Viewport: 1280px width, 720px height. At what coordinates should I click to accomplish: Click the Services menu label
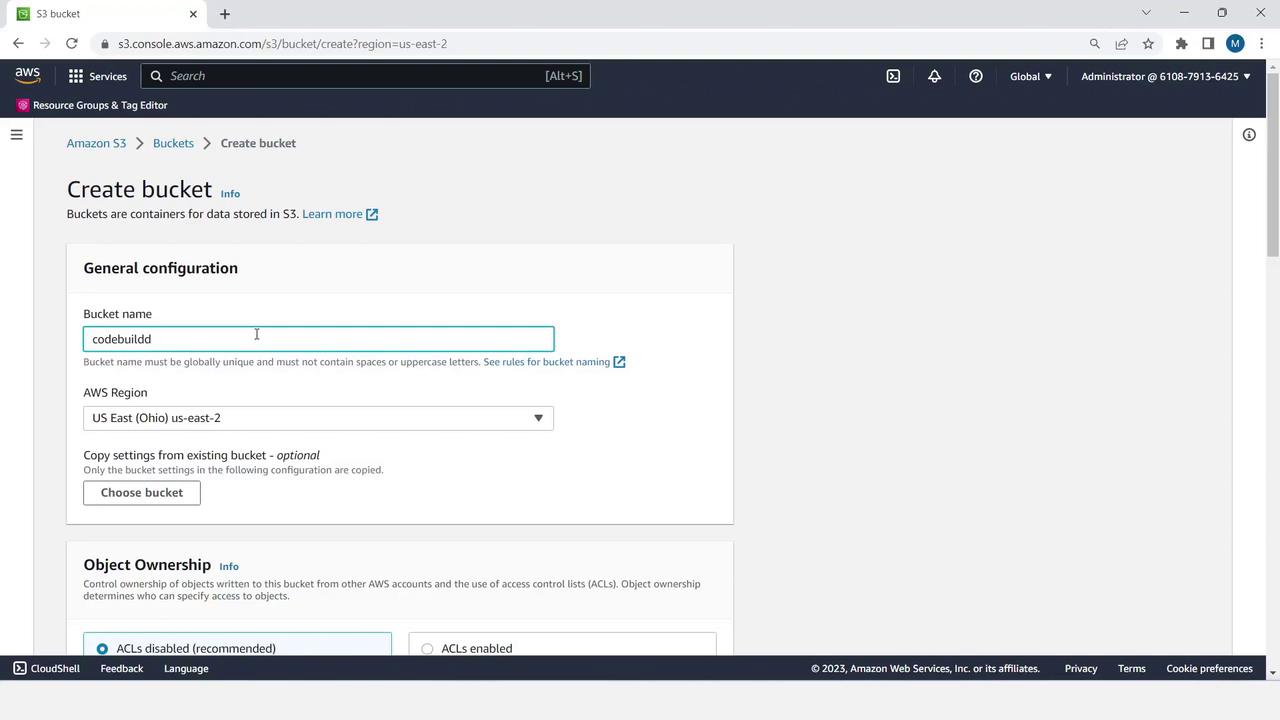coord(108,76)
